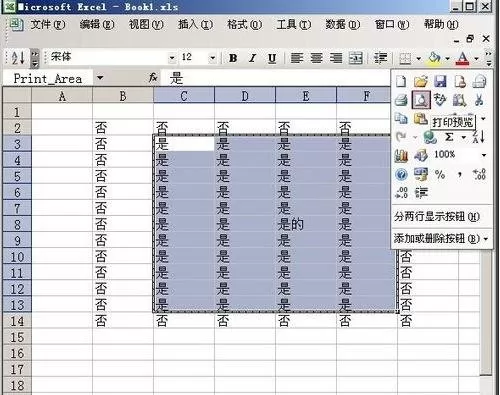Toggle Align Right
Viewport: 500px width, 395px height.
336,58
